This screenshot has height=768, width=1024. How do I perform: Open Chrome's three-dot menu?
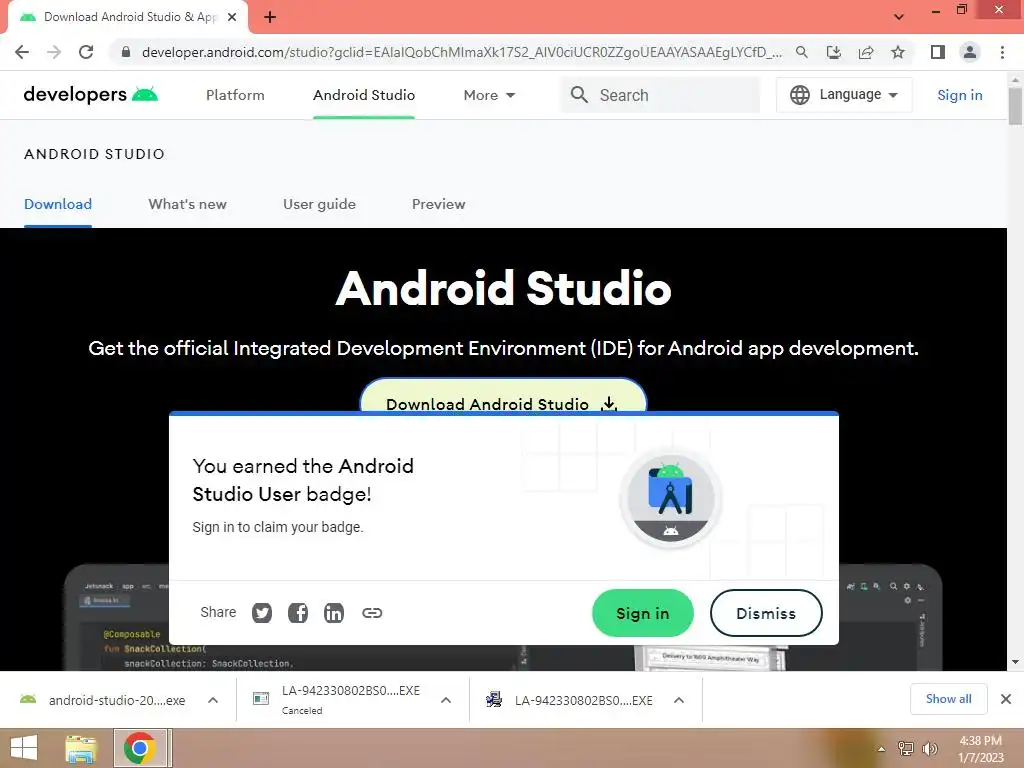click(x=1002, y=52)
